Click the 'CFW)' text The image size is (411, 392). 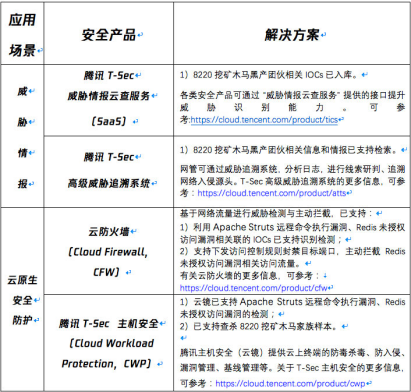106,272
